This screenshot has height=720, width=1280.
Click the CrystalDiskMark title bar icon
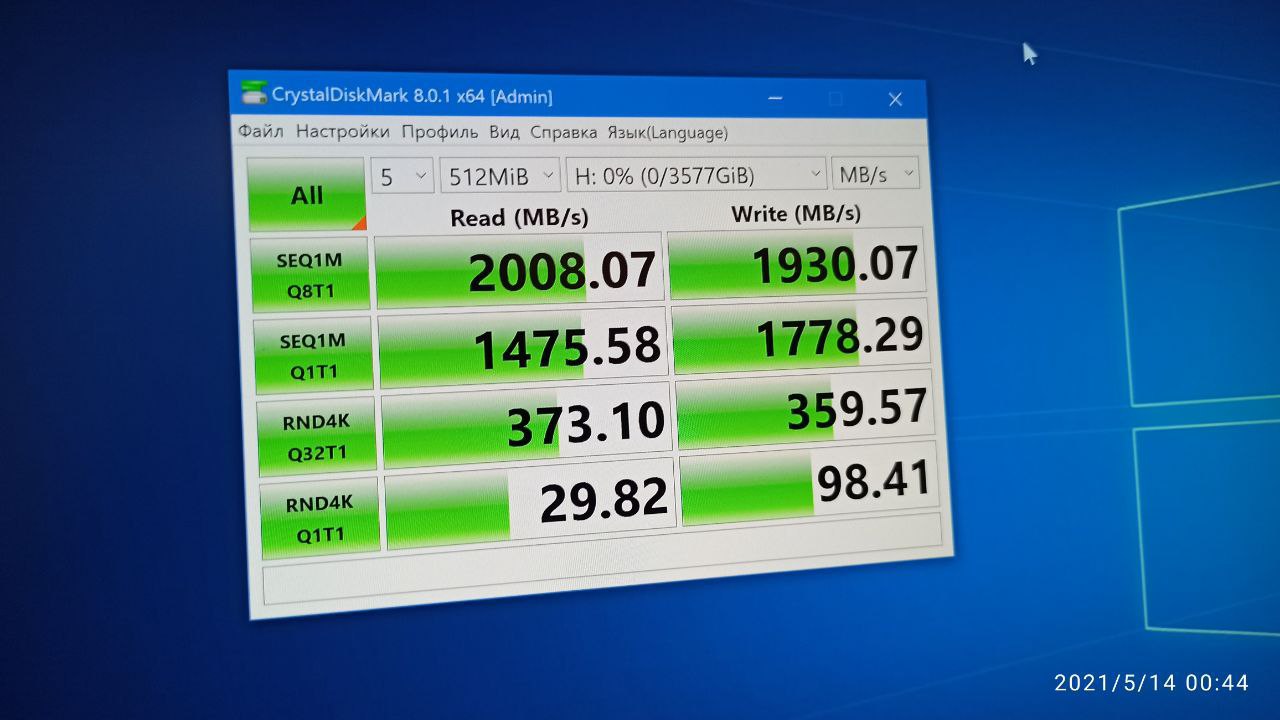pos(254,93)
